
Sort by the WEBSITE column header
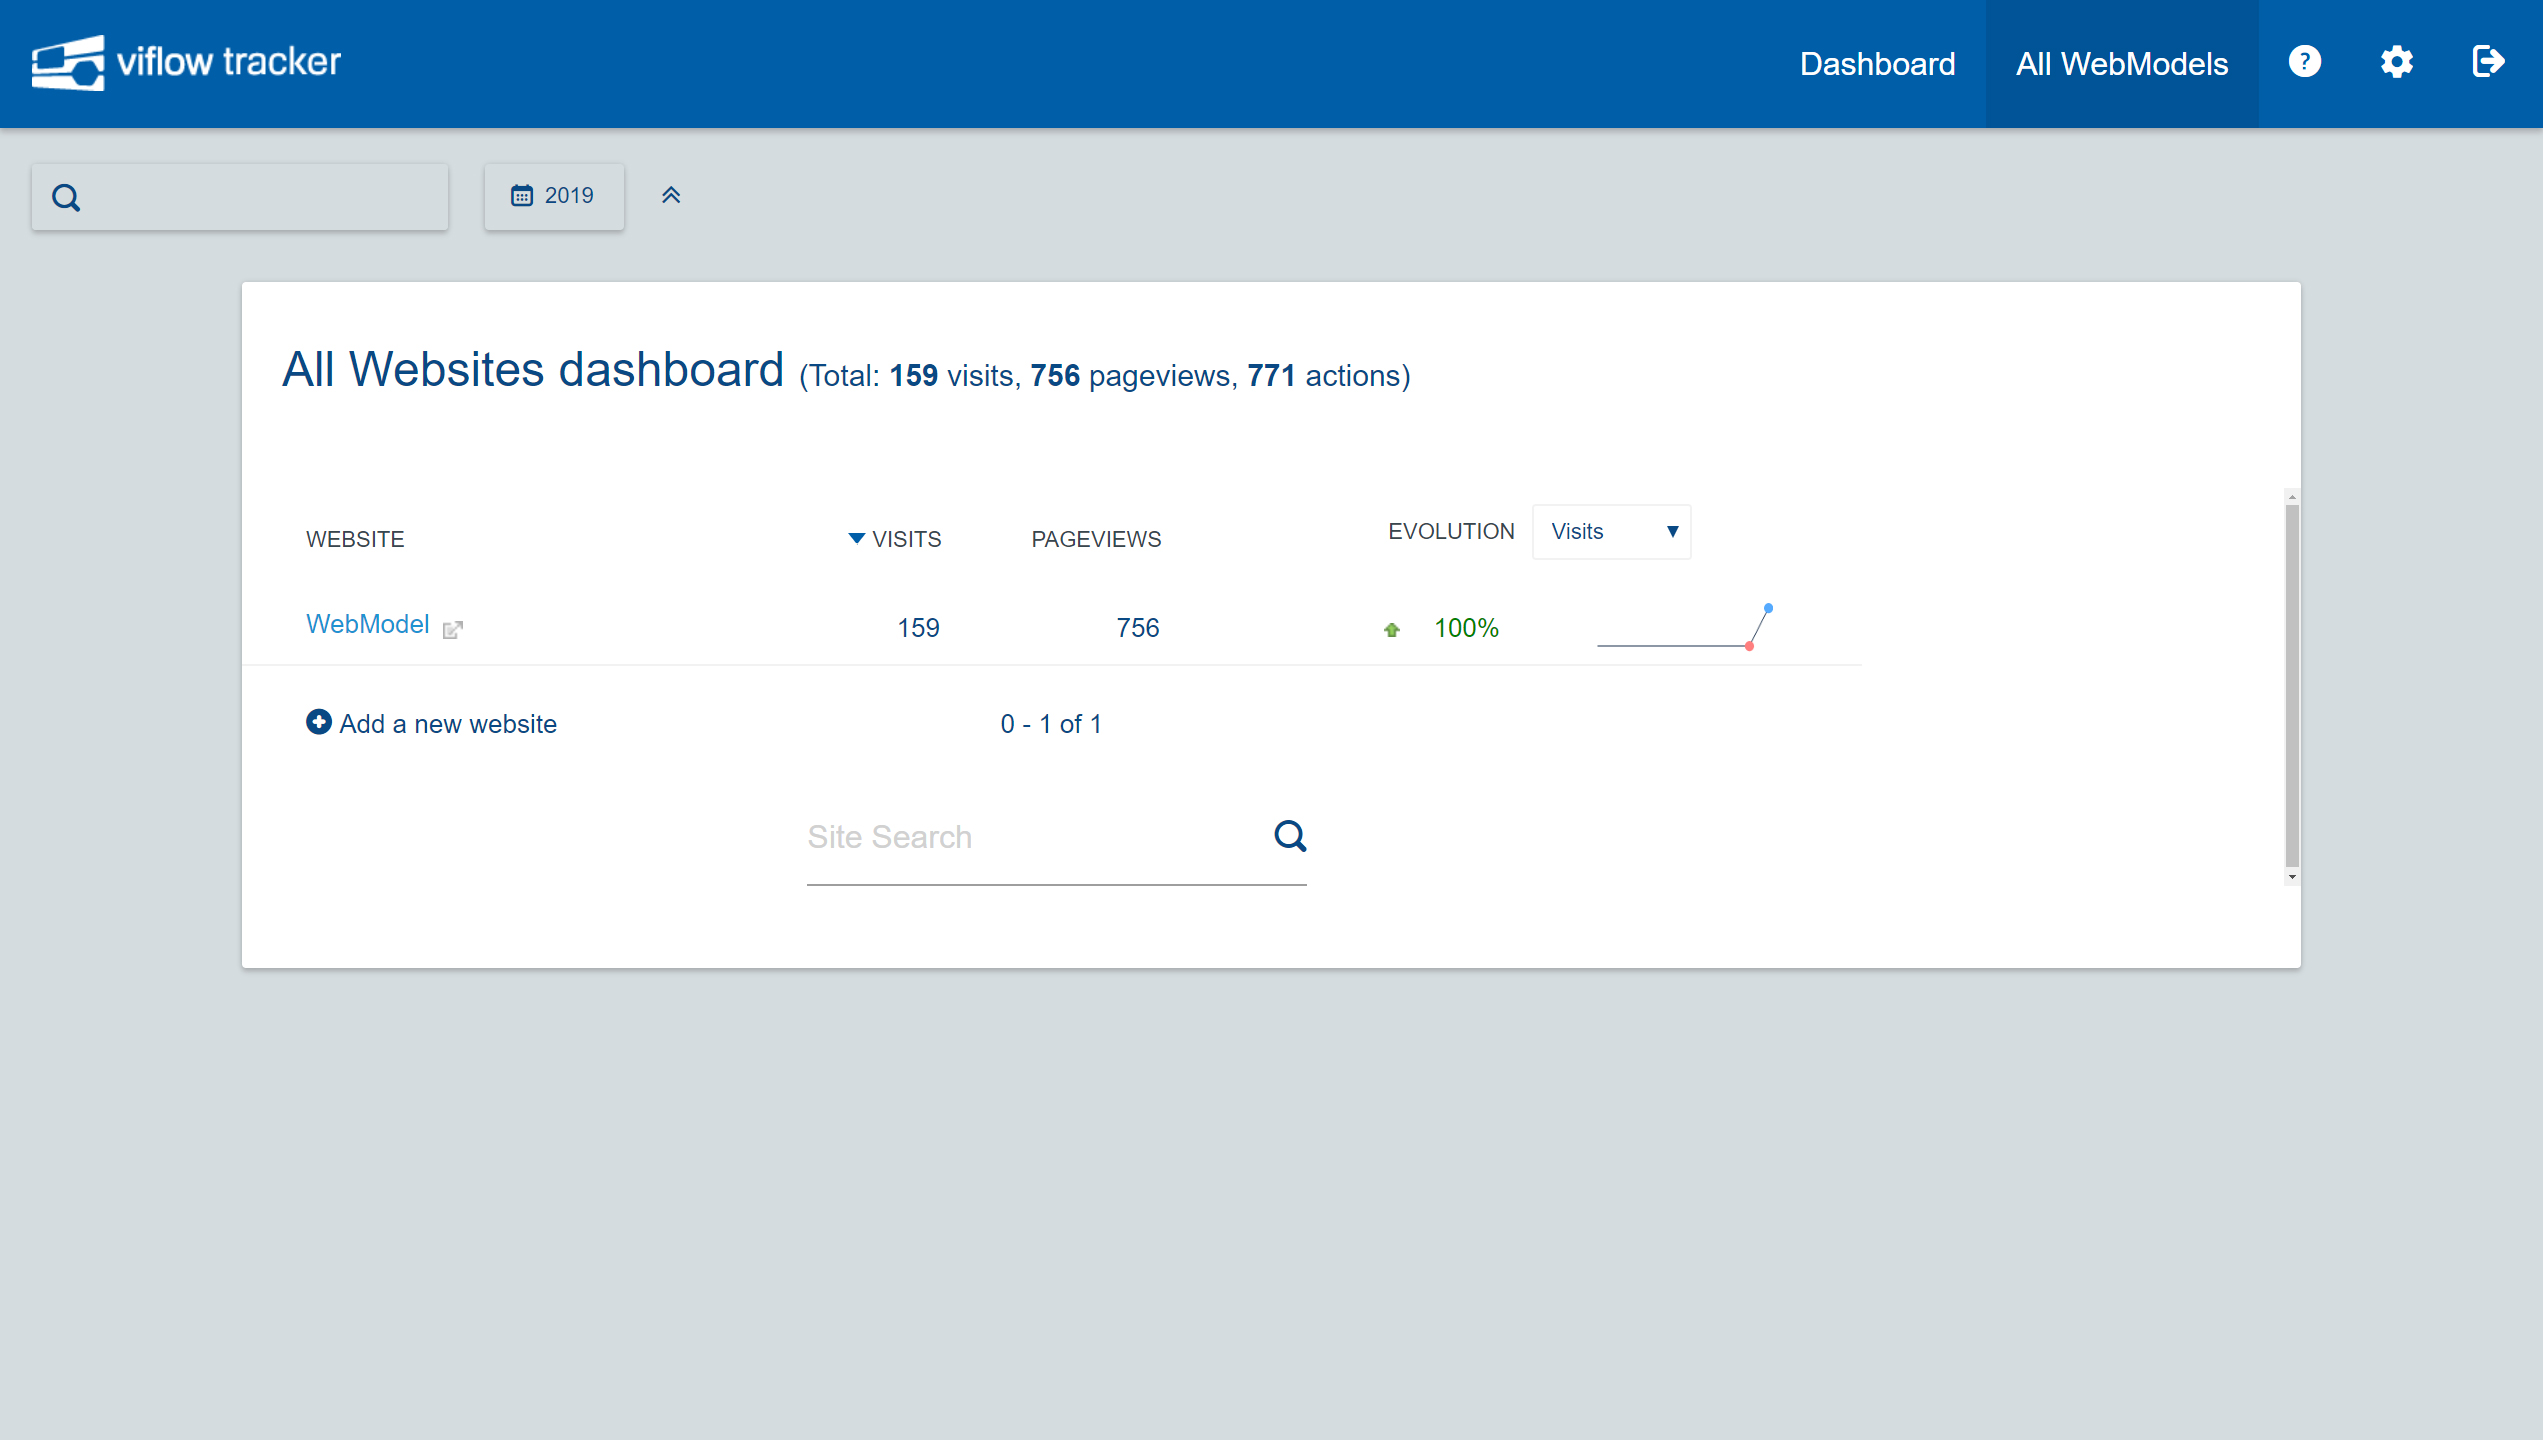pyautogui.click(x=355, y=539)
